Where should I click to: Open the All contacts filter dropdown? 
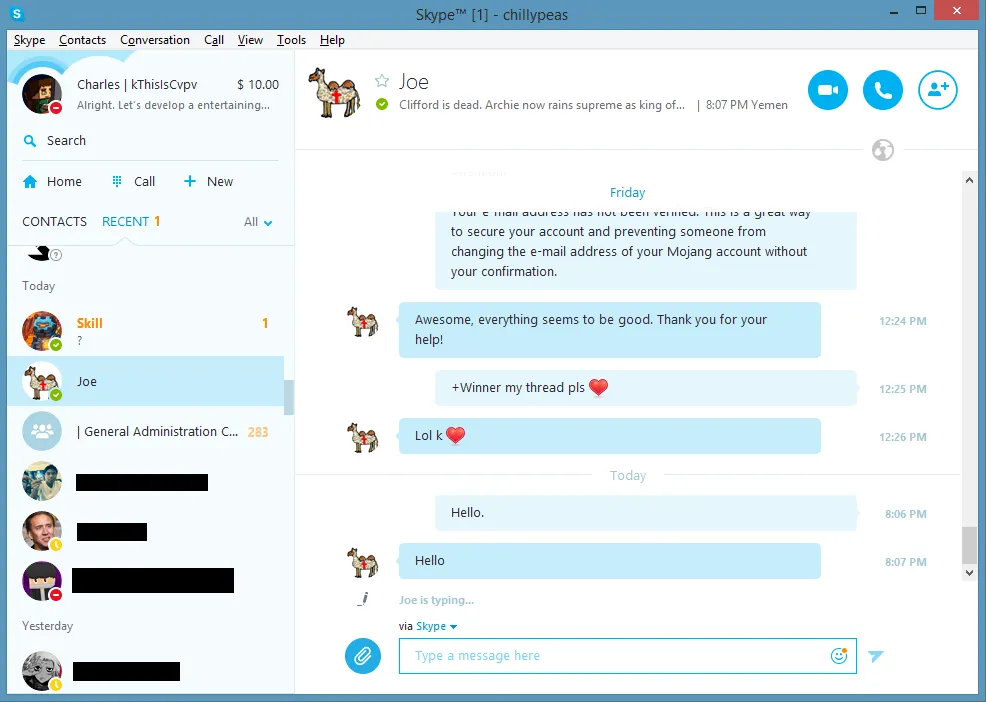coord(258,222)
